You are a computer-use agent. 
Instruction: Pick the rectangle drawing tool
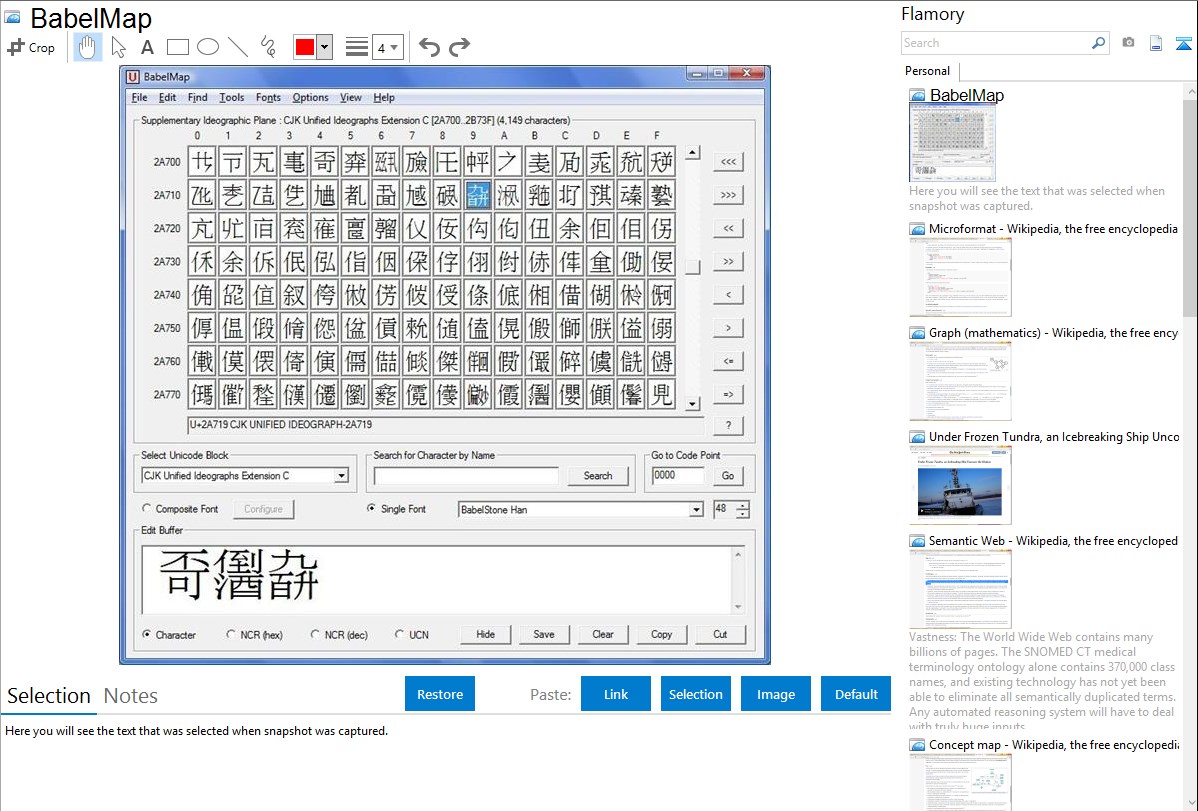pos(177,47)
